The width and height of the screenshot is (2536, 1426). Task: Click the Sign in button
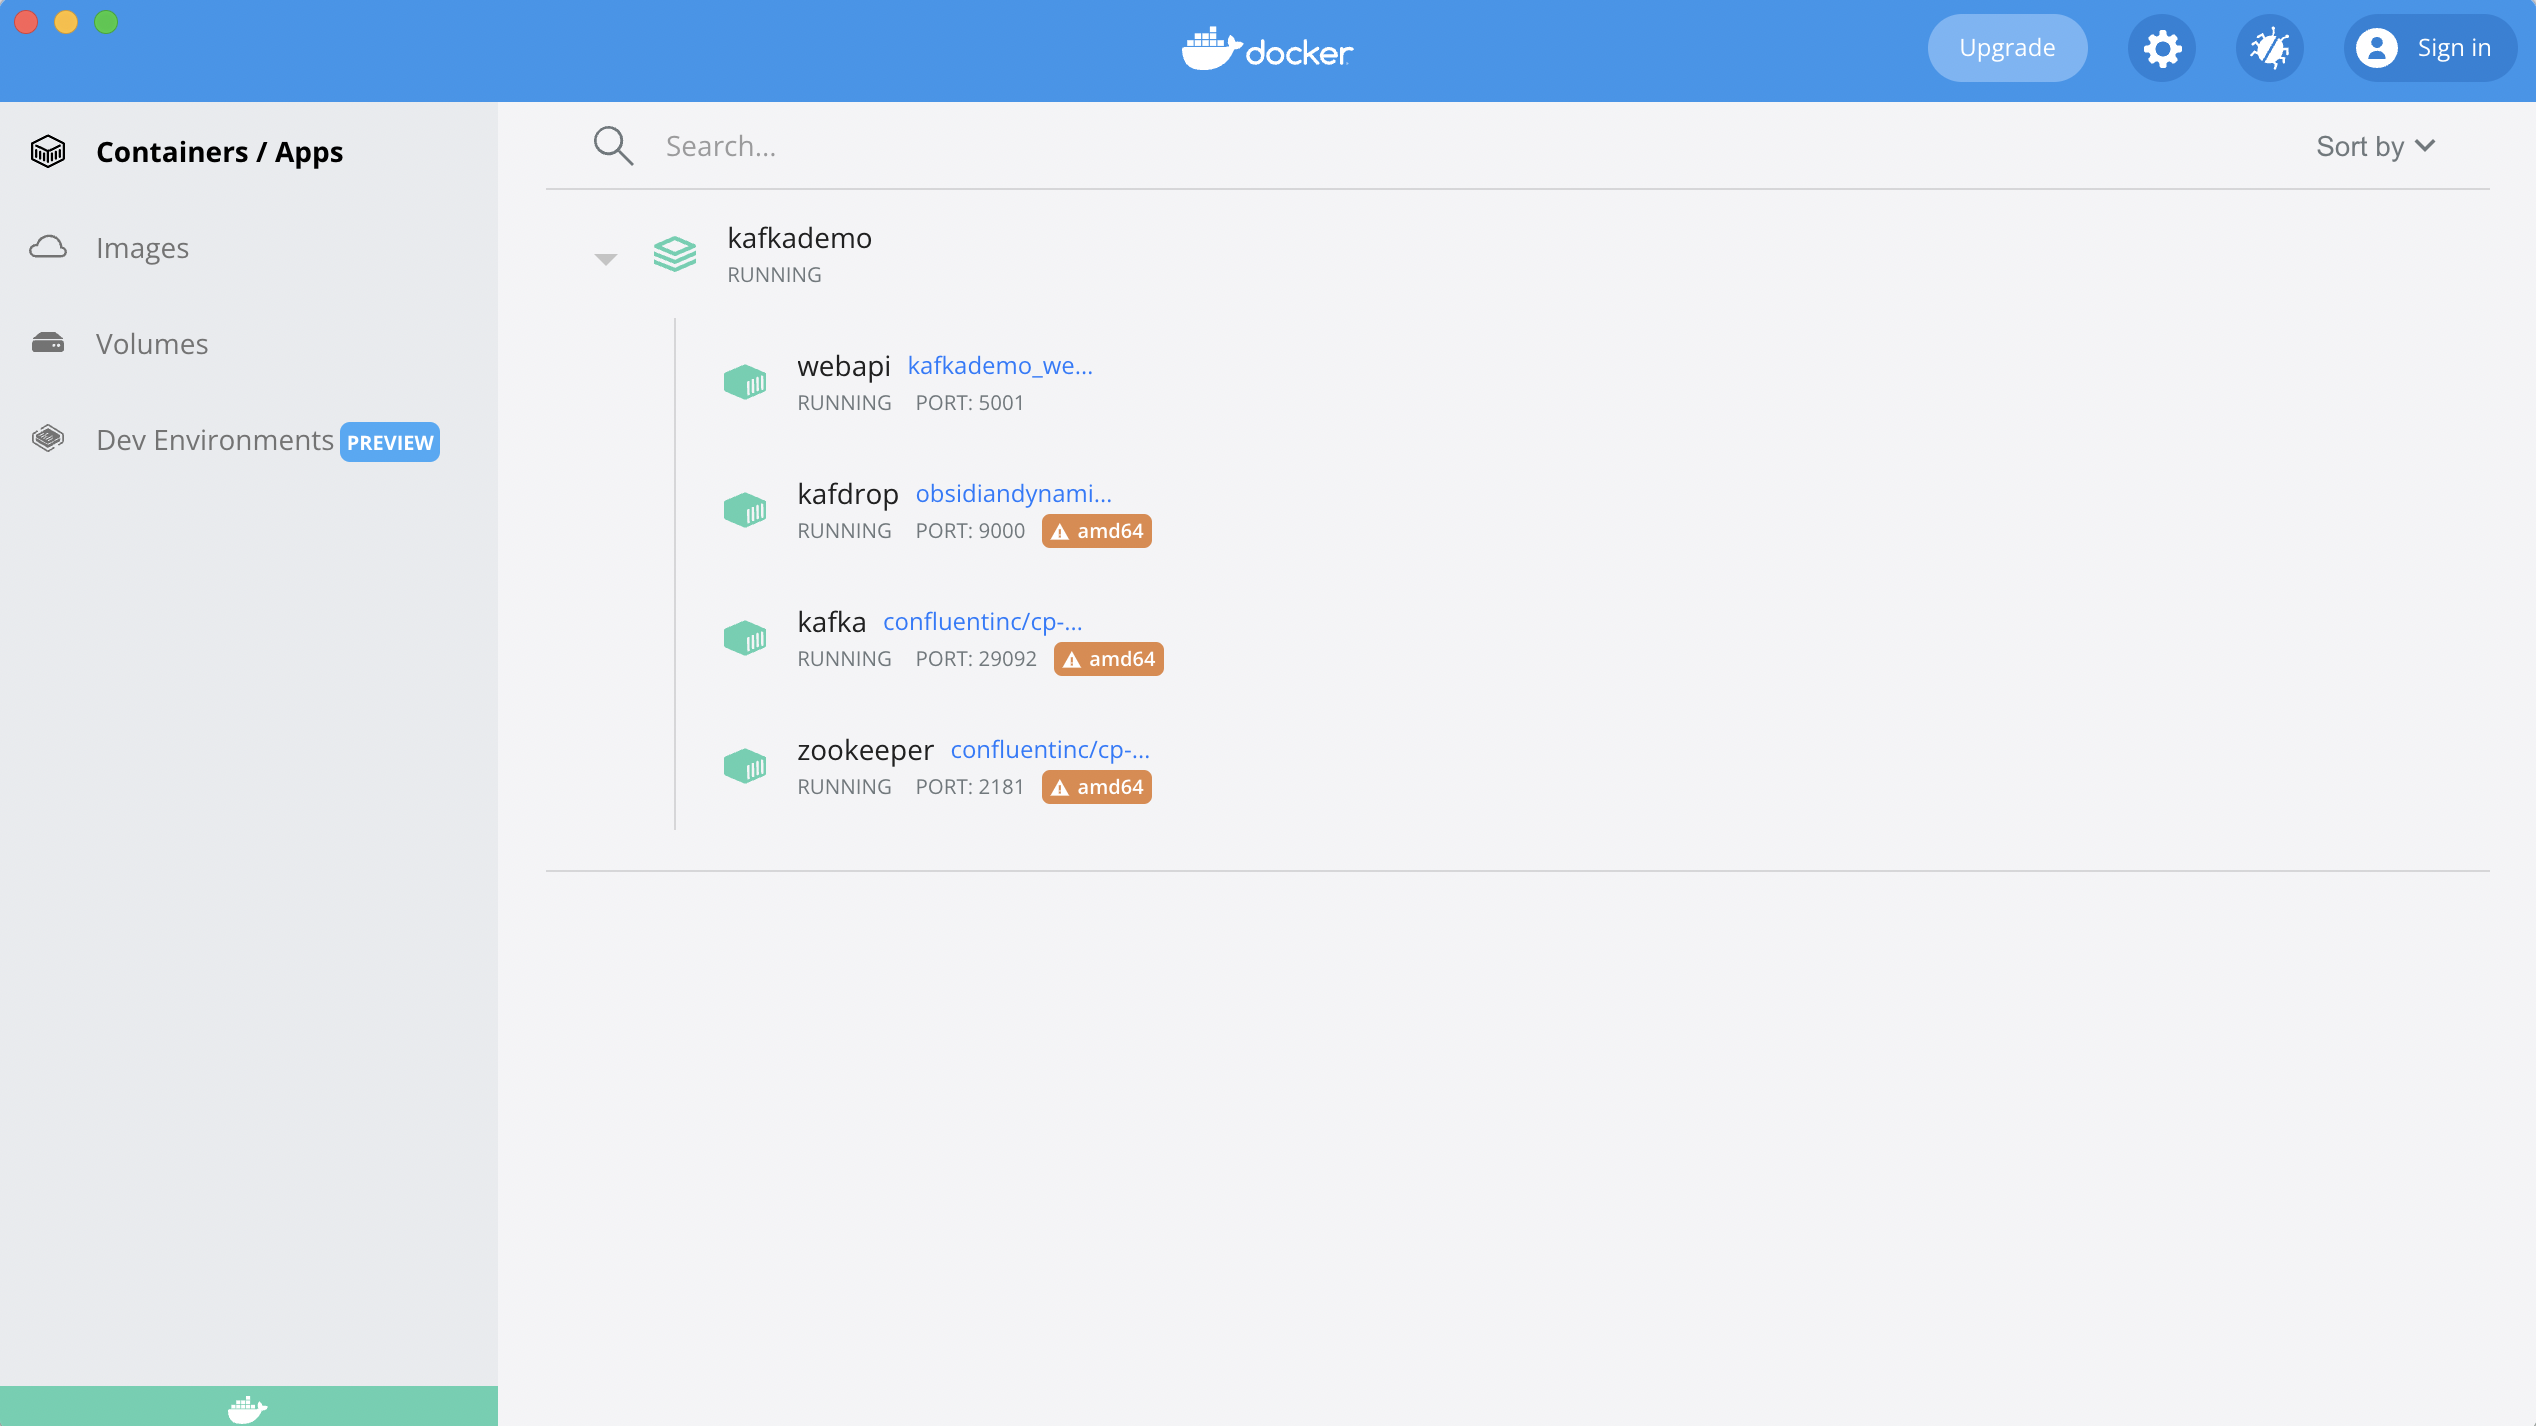pos(2429,48)
